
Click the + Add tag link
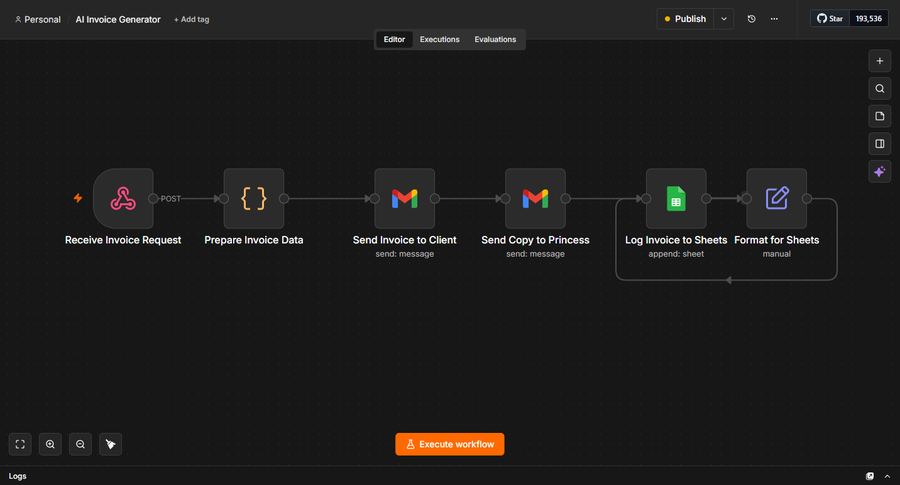(192, 19)
